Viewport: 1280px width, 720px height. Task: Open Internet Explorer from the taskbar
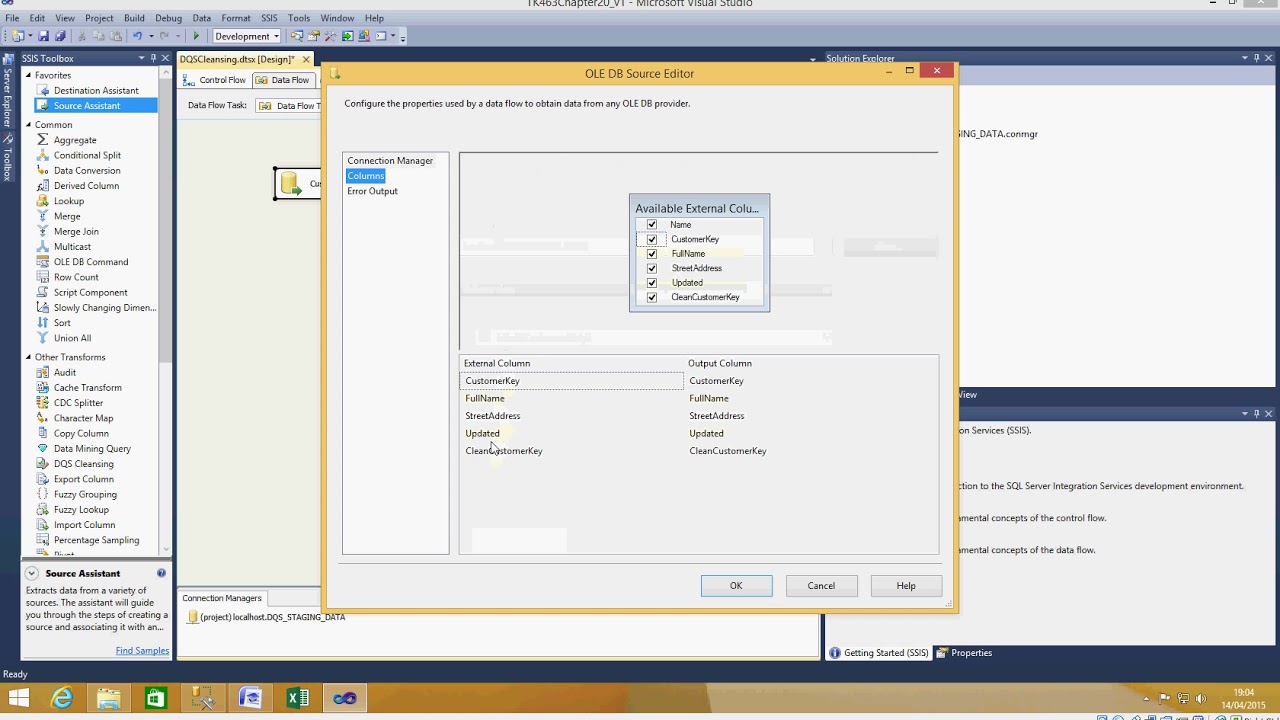coord(62,698)
